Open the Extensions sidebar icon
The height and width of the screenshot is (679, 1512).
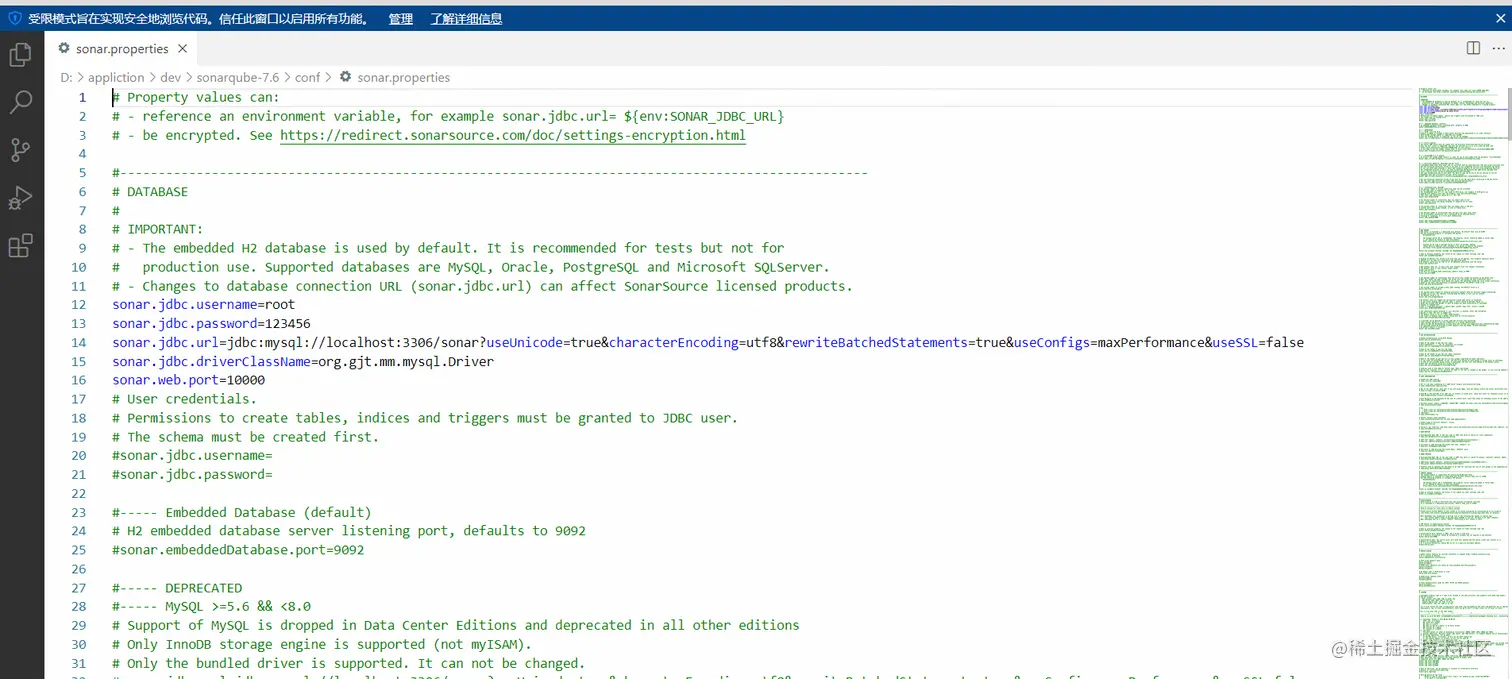pyautogui.click(x=20, y=246)
